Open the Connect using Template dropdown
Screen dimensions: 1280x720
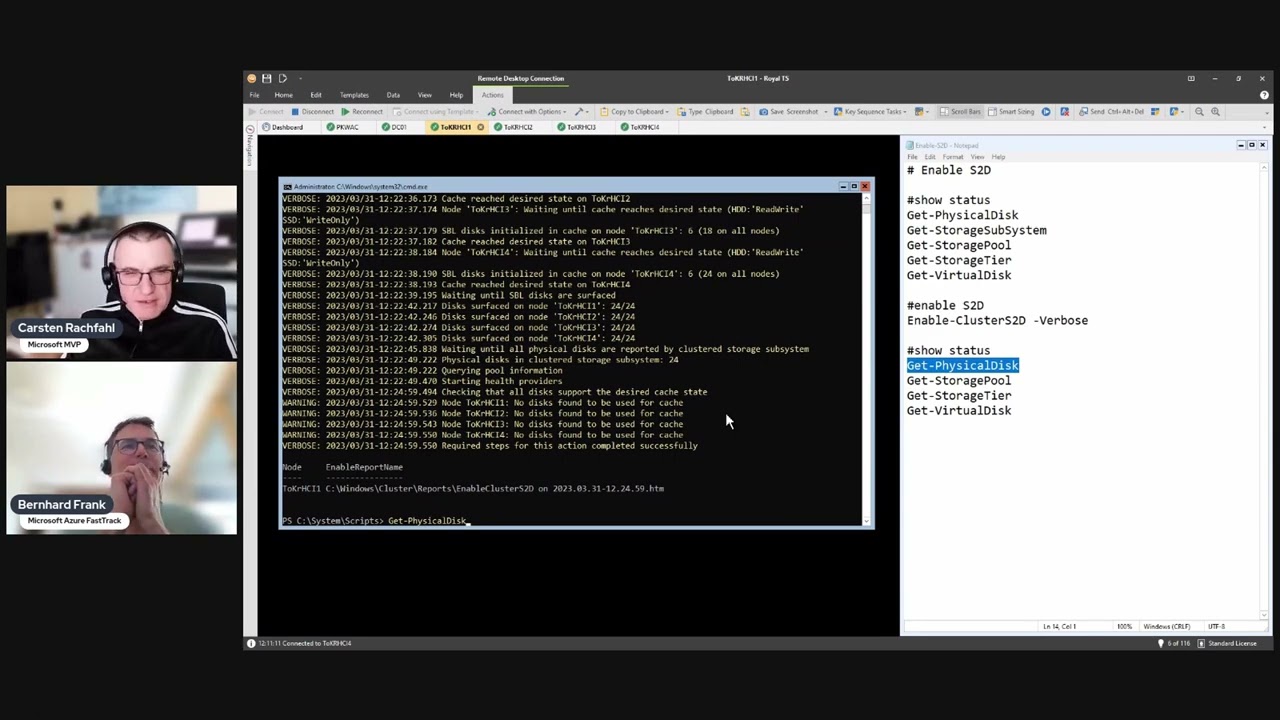[436, 112]
